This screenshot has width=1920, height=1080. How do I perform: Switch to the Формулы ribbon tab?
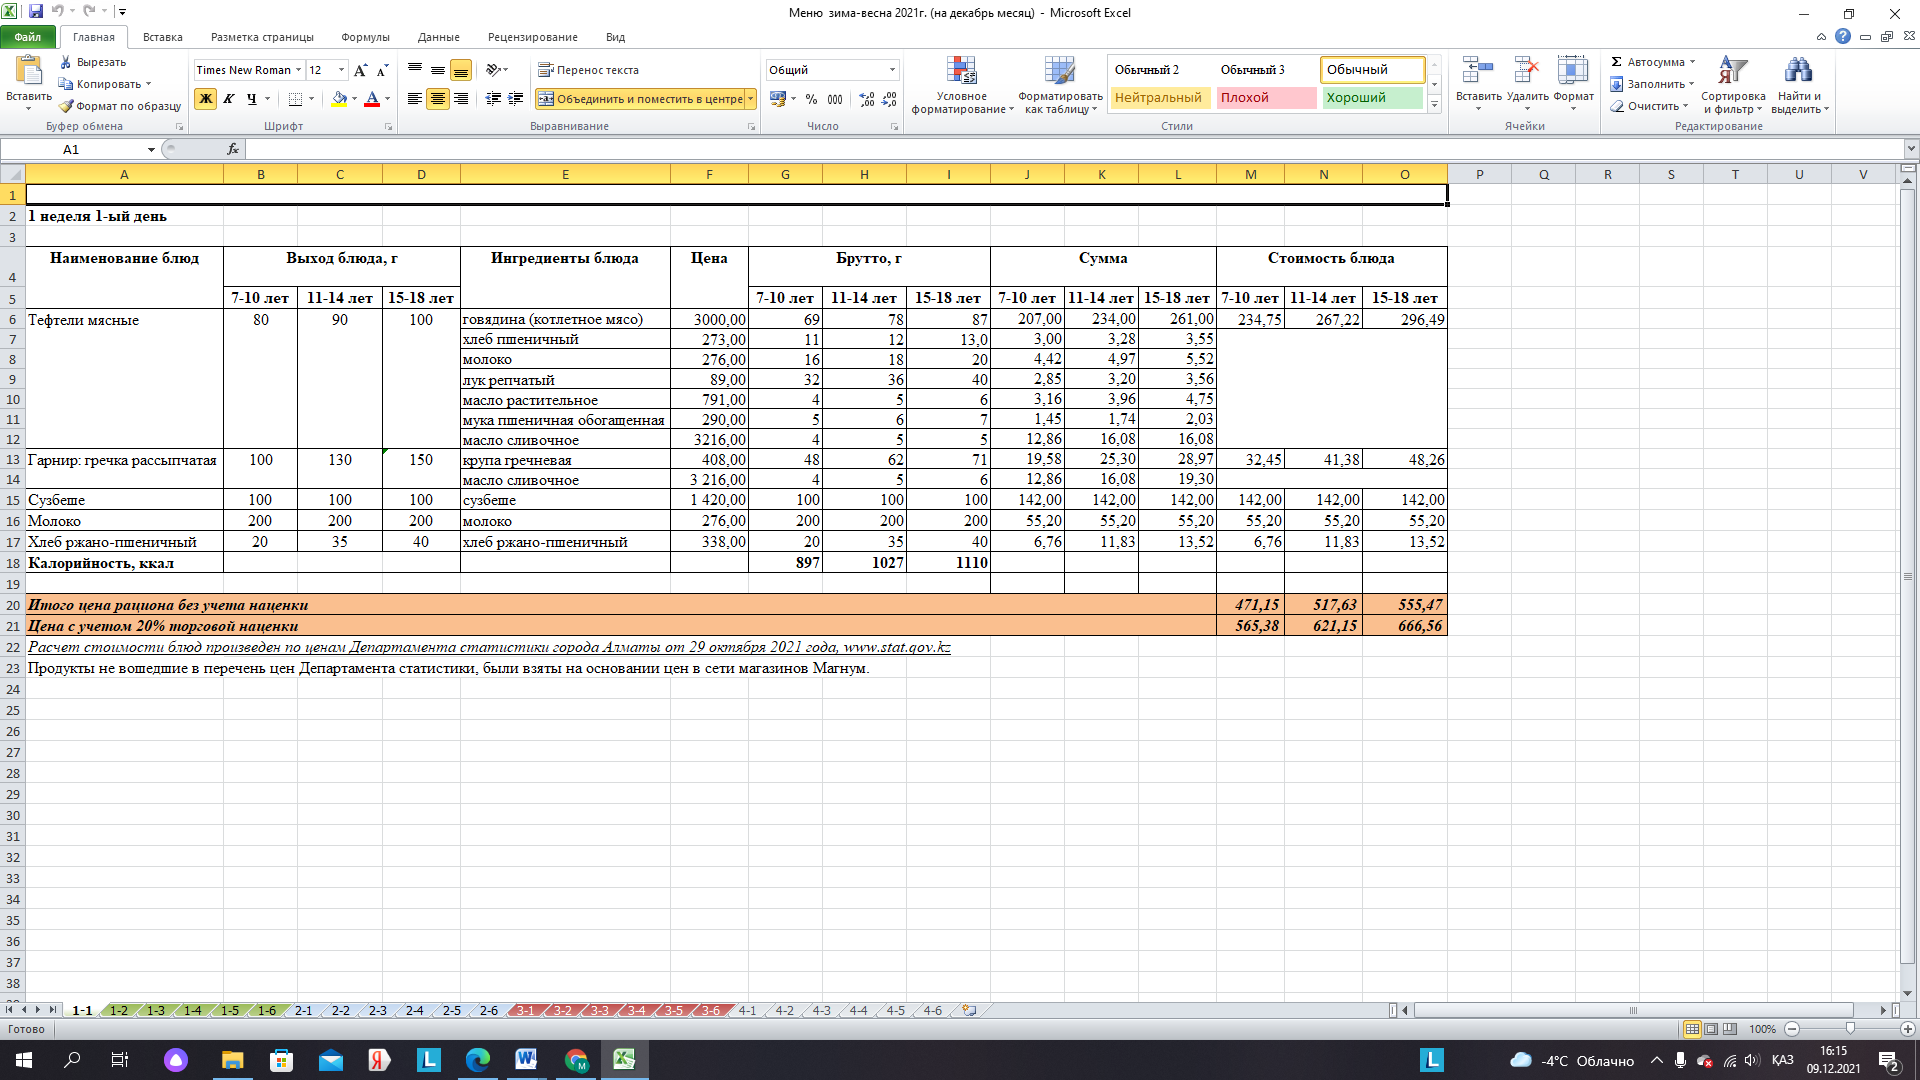365,37
